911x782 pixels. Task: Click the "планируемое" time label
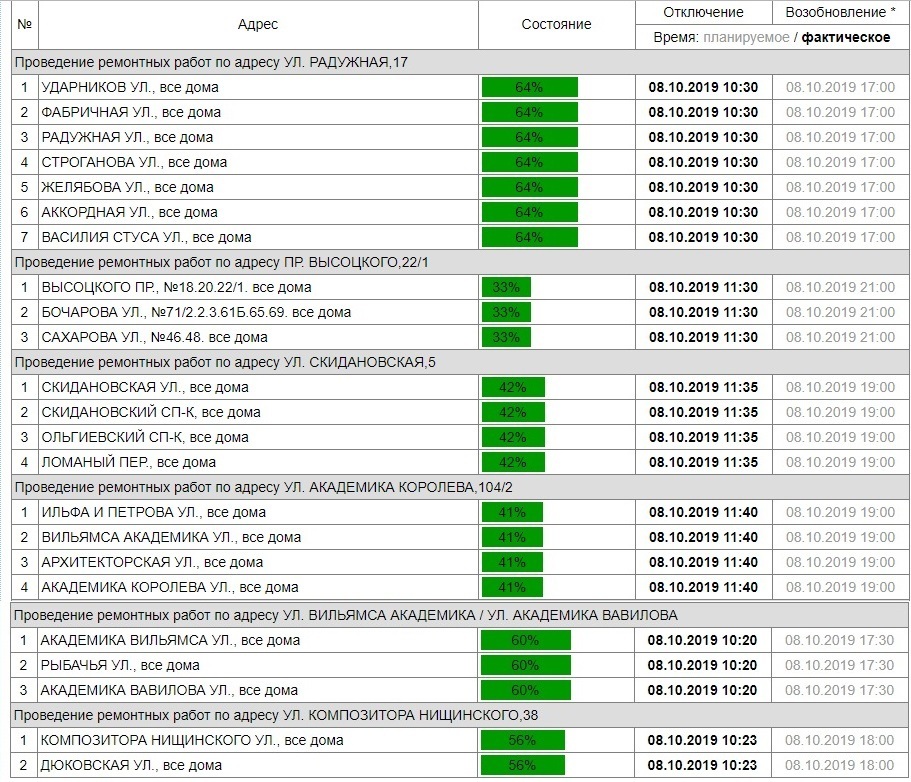coord(745,38)
